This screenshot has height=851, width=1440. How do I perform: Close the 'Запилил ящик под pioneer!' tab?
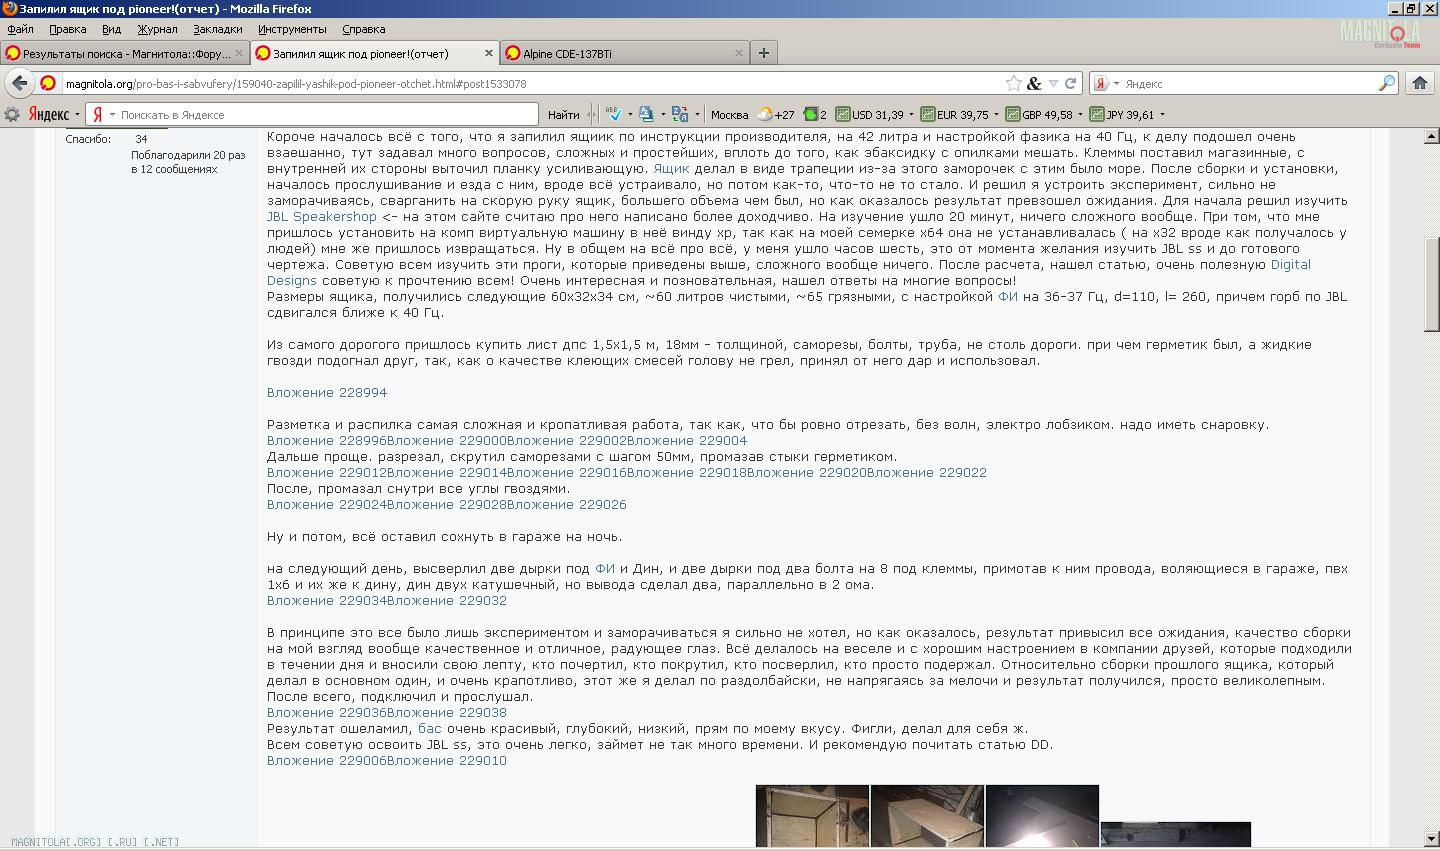pos(489,53)
